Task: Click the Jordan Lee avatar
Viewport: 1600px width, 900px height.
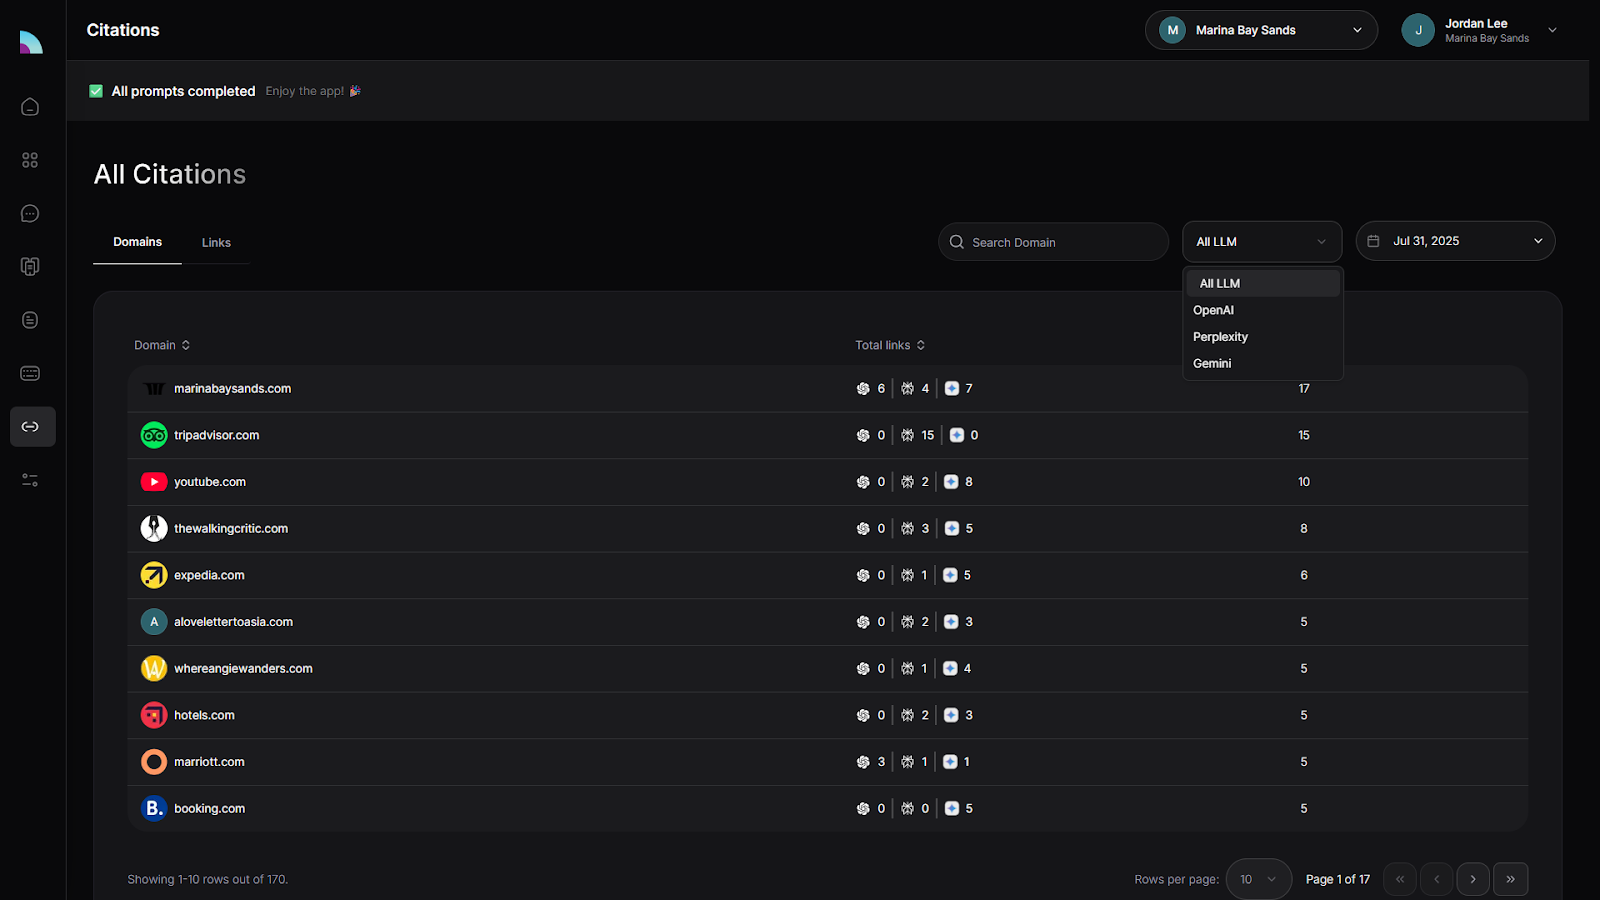Action: click(1418, 30)
